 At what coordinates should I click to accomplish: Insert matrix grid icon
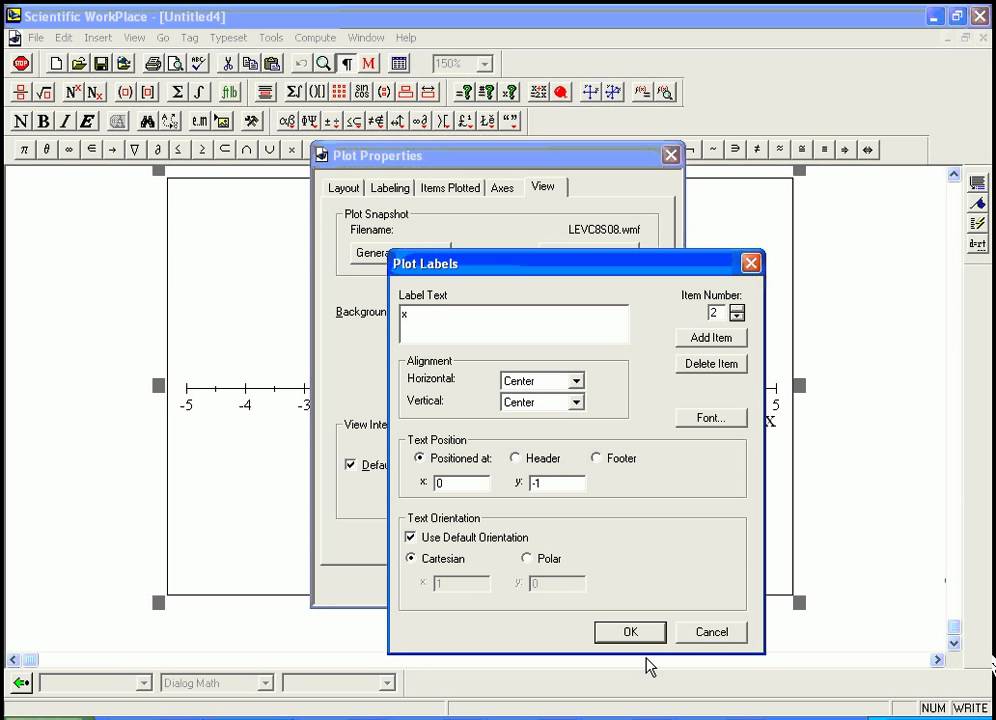point(339,92)
